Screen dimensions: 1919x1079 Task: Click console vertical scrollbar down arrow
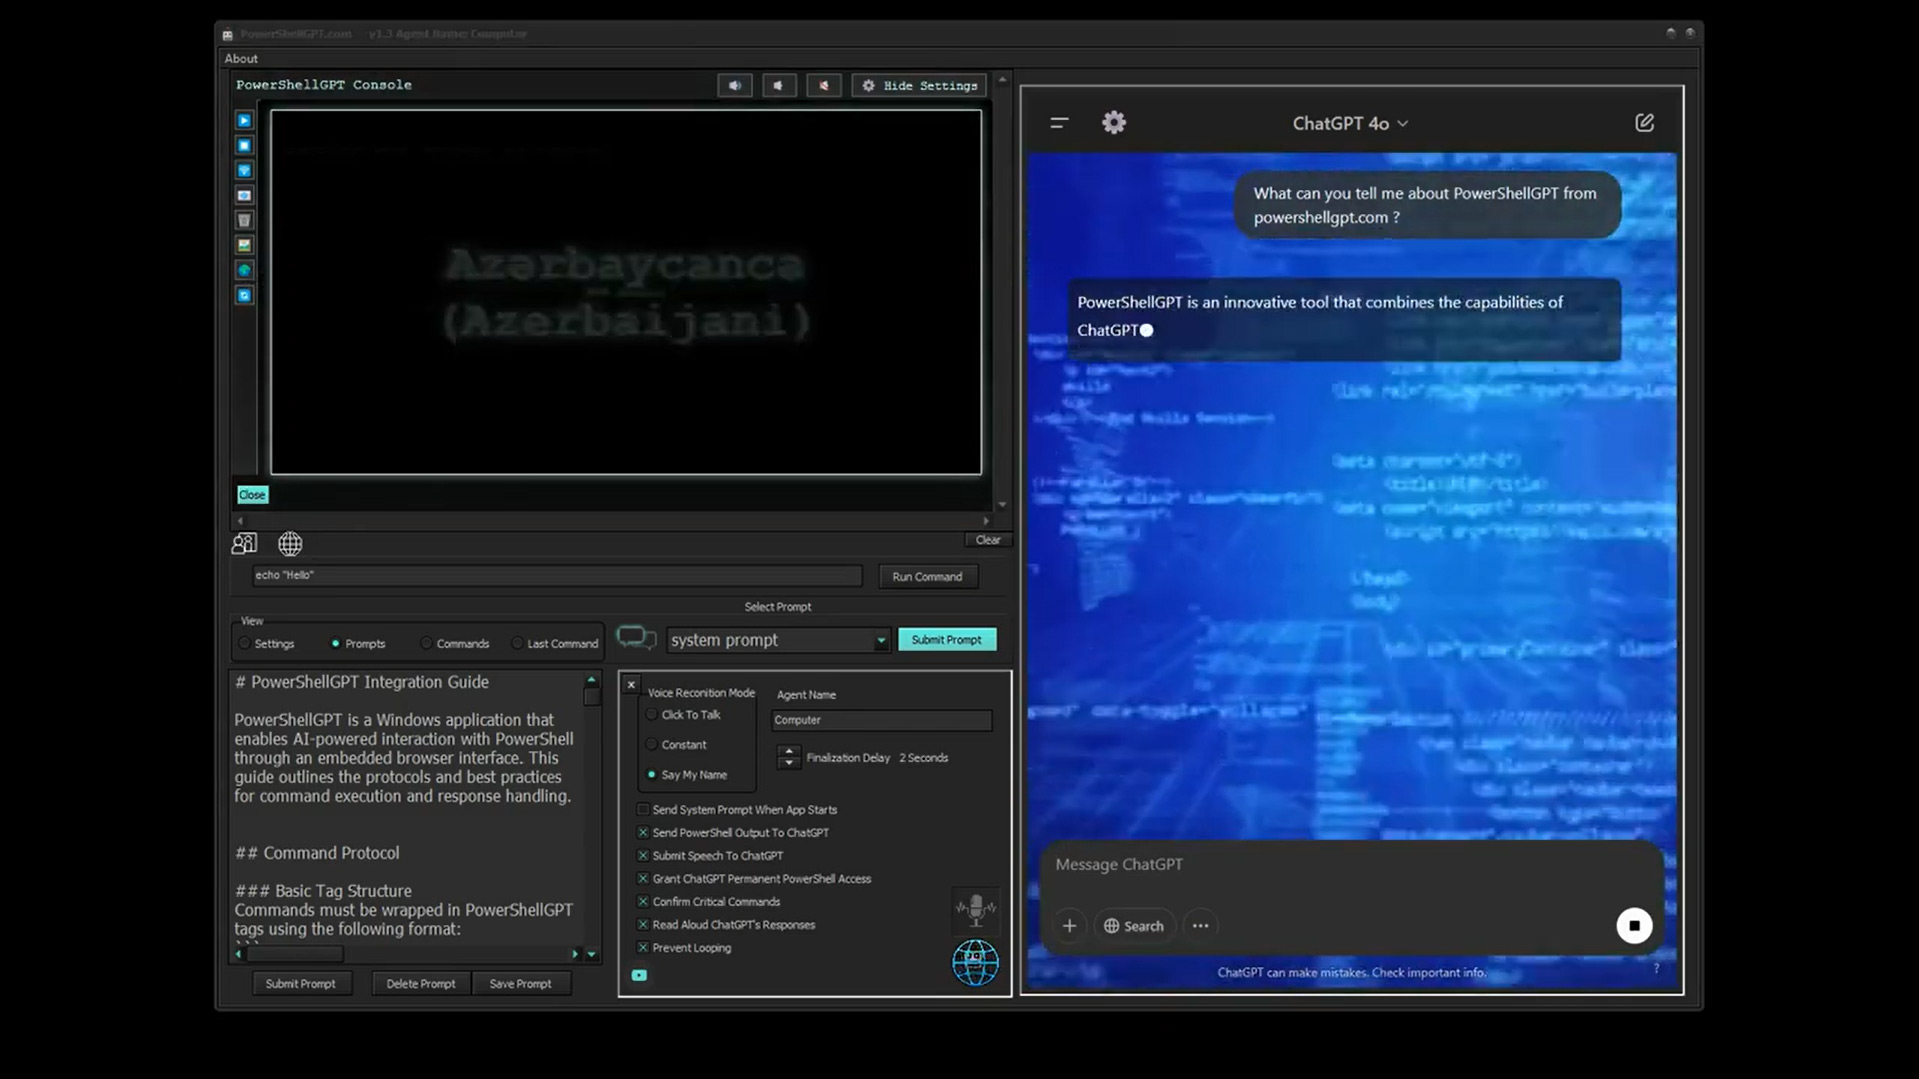[x=1002, y=505]
